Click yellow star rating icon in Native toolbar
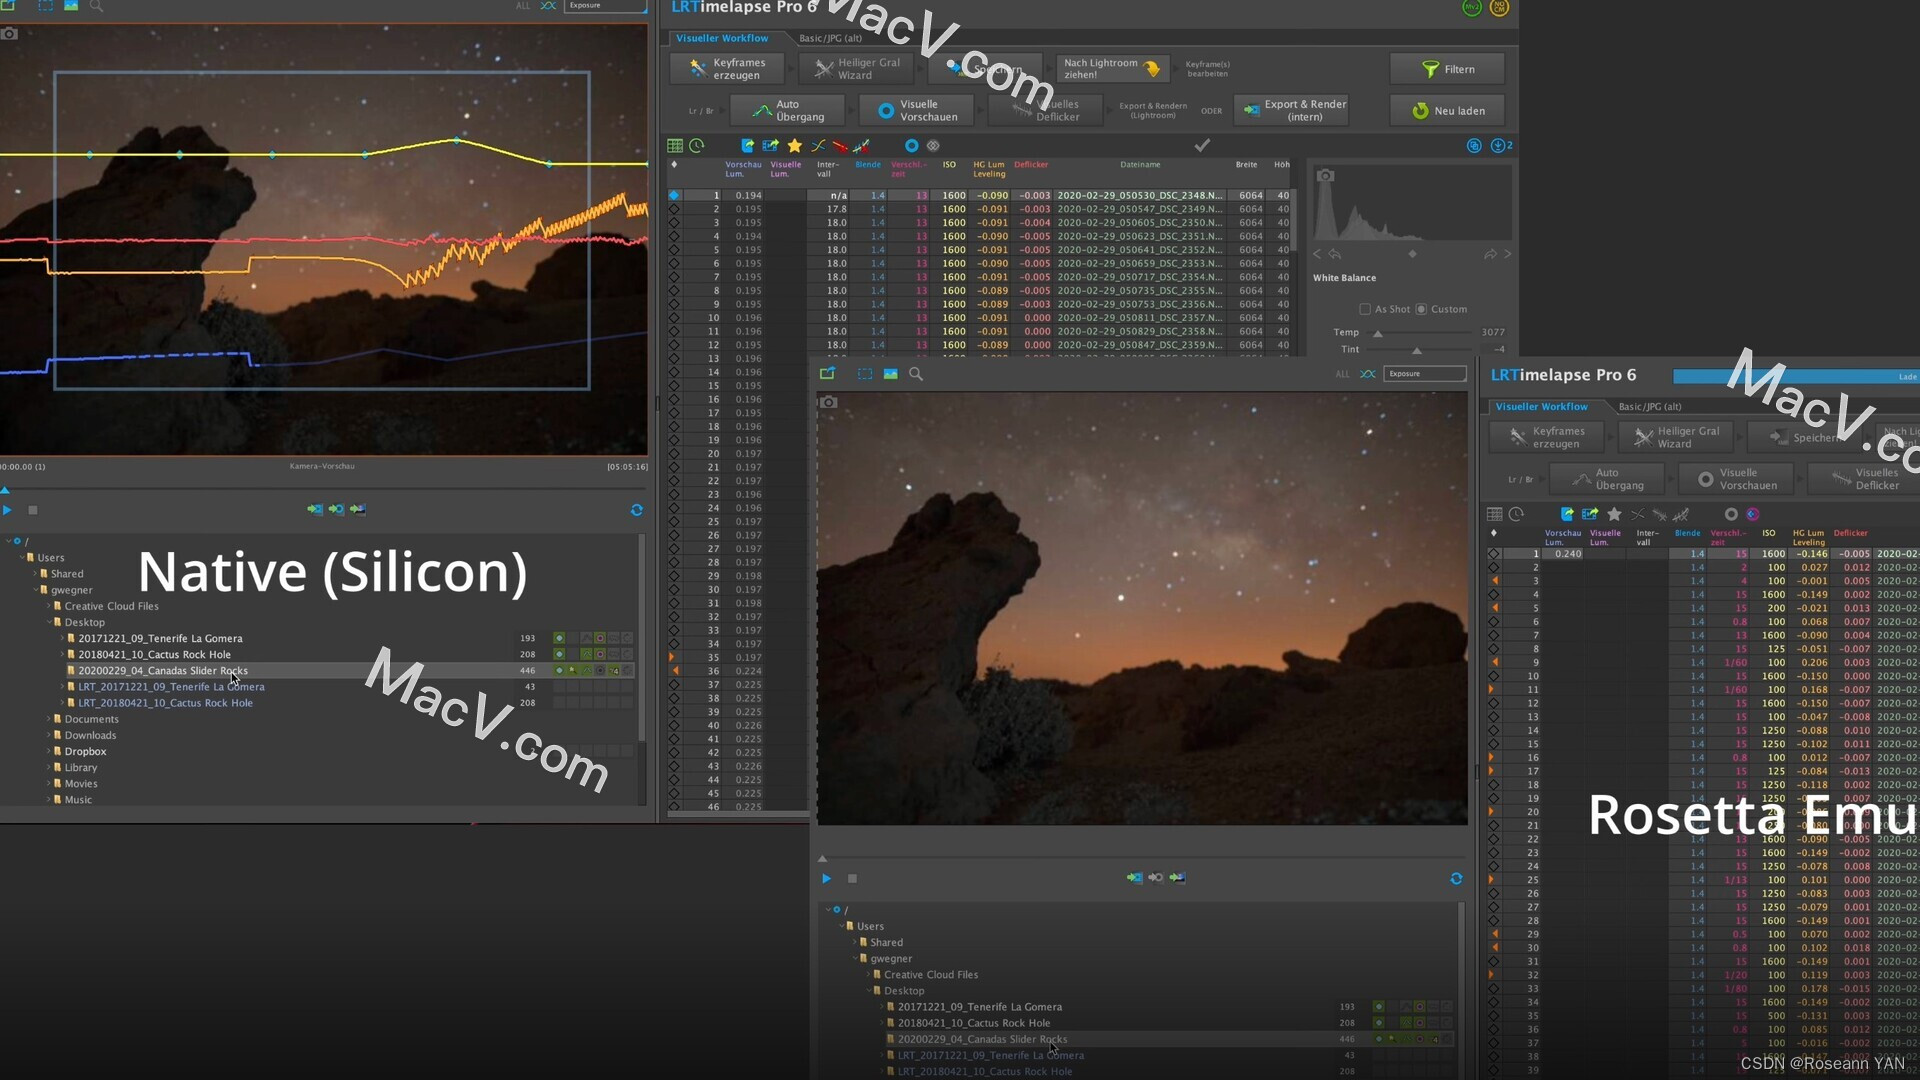Screen dimensions: 1920x1080 (795, 146)
